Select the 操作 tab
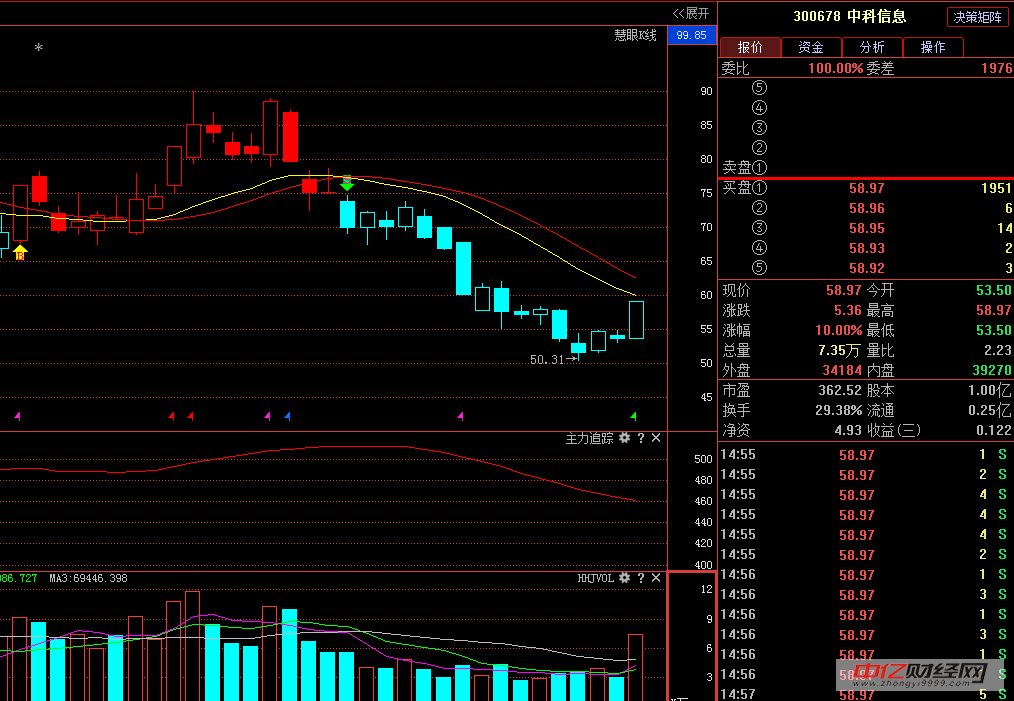This screenshot has width=1014, height=701. tap(932, 47)
